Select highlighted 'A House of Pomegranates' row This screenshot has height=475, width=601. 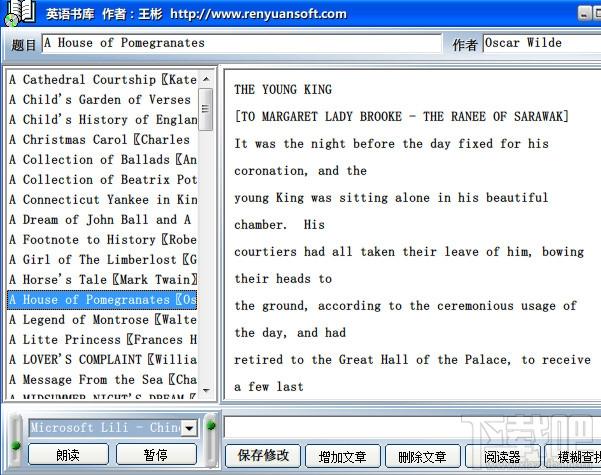click(103, 299)
